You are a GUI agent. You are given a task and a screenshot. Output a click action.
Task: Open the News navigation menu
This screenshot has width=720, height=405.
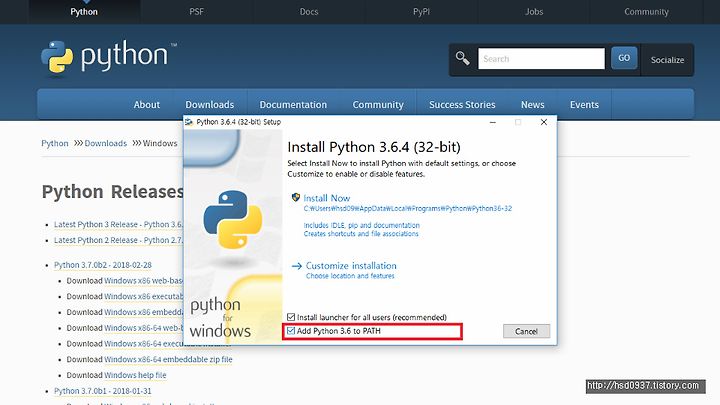click(533, 105)
